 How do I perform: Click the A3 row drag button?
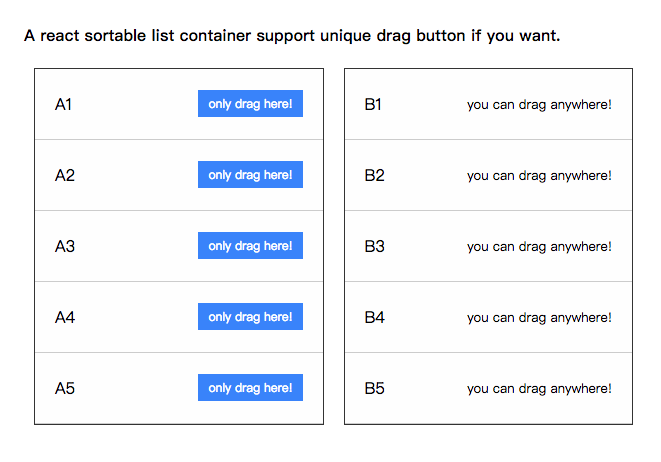[x=250, y=246]
